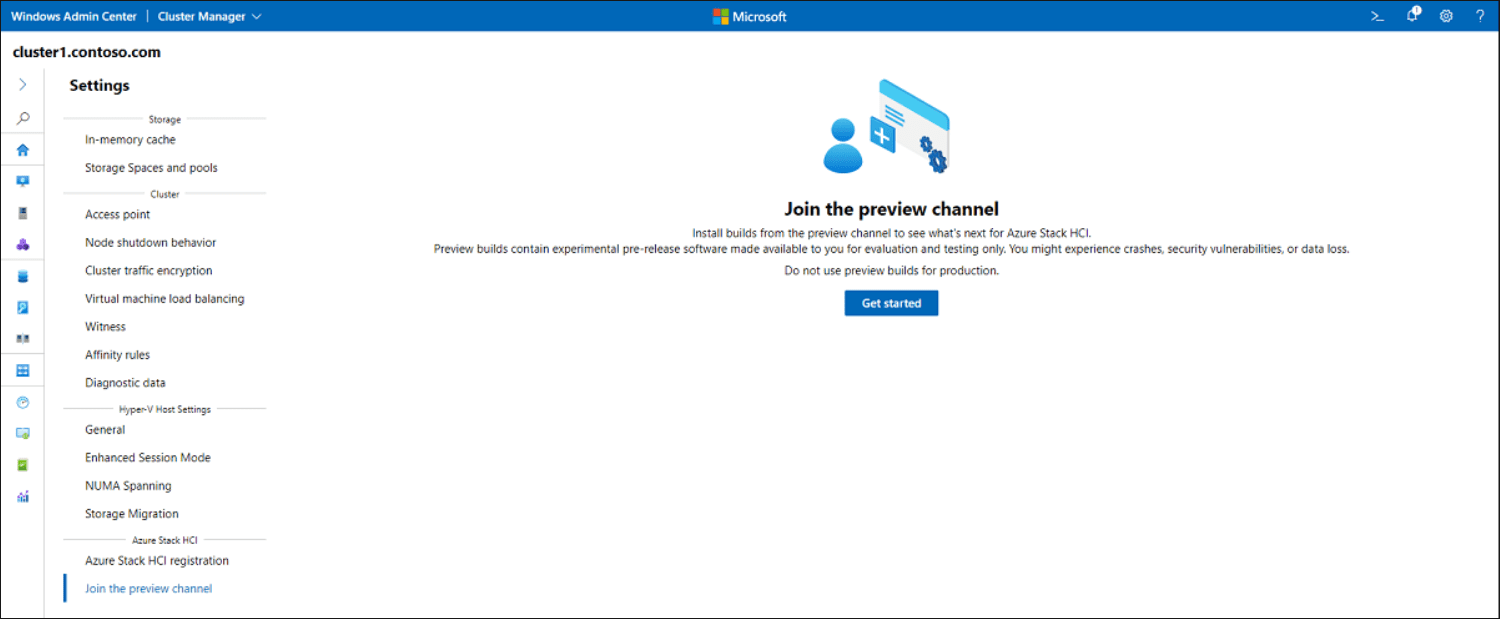
Task: Click the cluster1.contoso.com cluster name
Action: pyautogui.click(x=87, y=52)
